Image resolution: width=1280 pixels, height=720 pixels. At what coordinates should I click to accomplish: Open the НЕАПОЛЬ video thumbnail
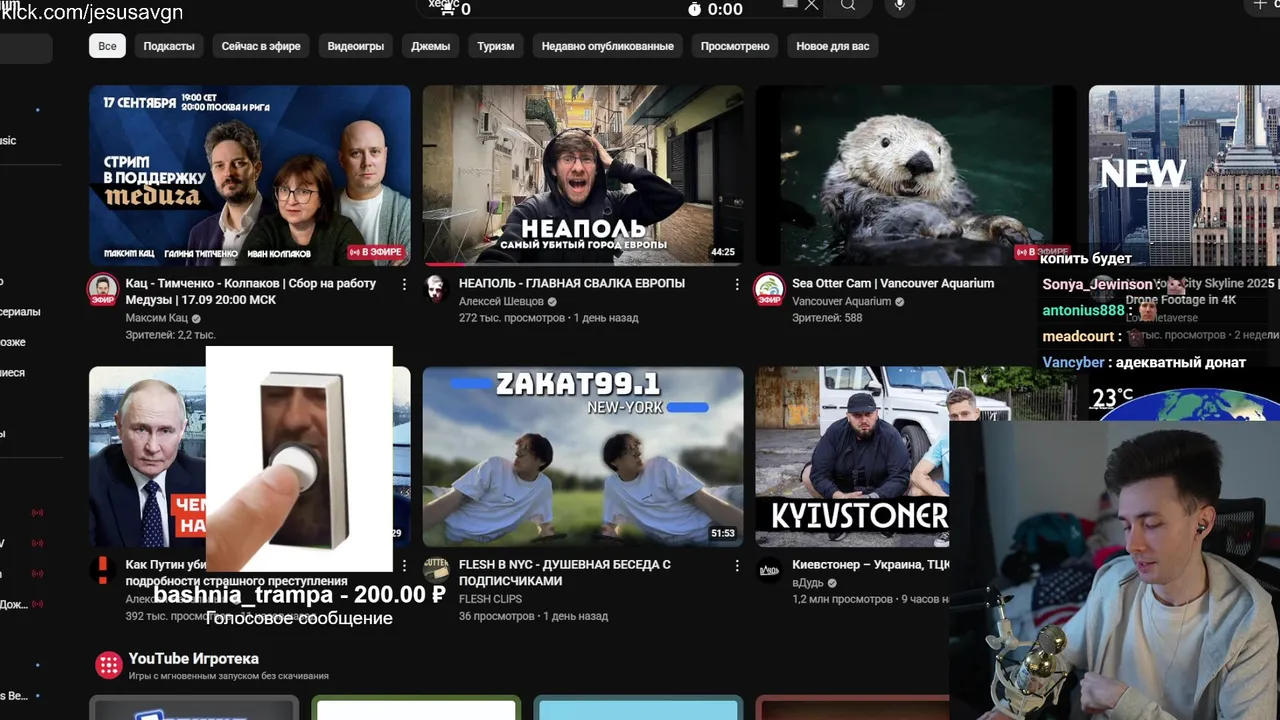point(583,175)
